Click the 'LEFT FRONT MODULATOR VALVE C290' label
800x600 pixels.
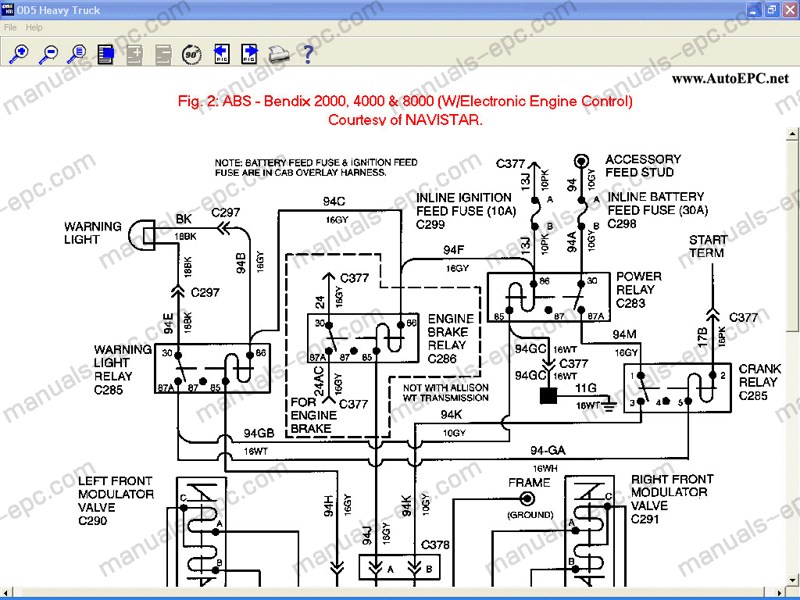115,501
